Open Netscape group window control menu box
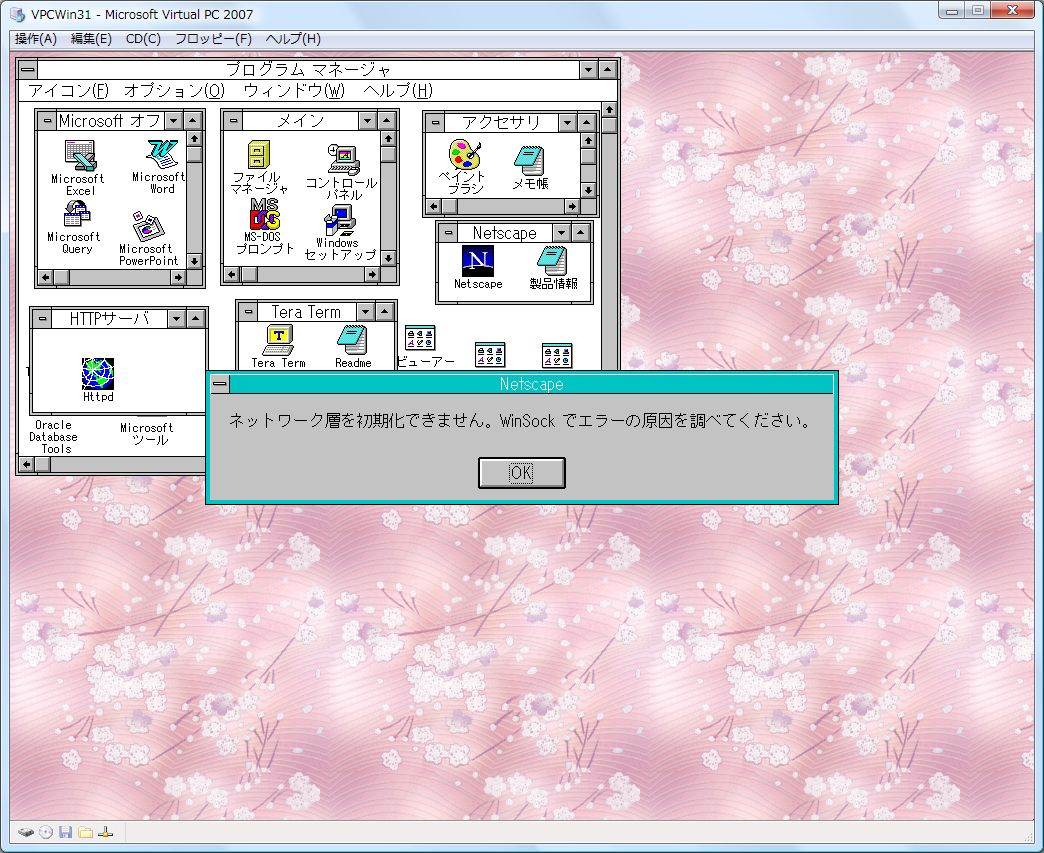The width and height of the screenshot is (1044, 853). pos(448,233)
